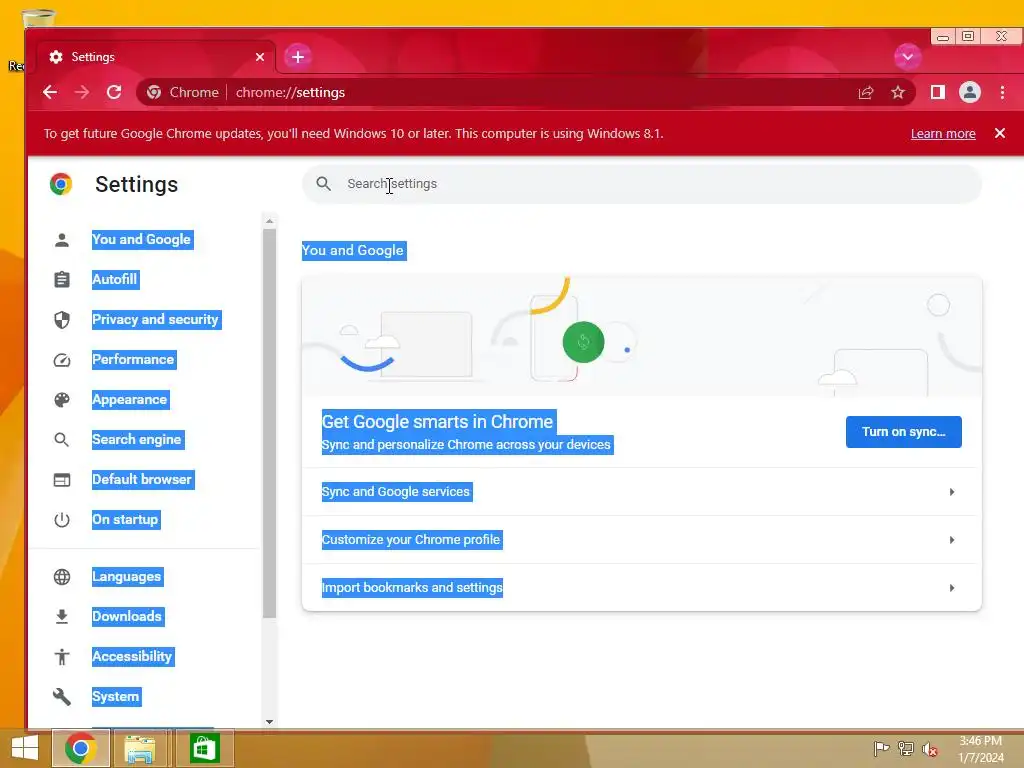Open Privacy and security section

pyautogui.click(x=155, y=319)
